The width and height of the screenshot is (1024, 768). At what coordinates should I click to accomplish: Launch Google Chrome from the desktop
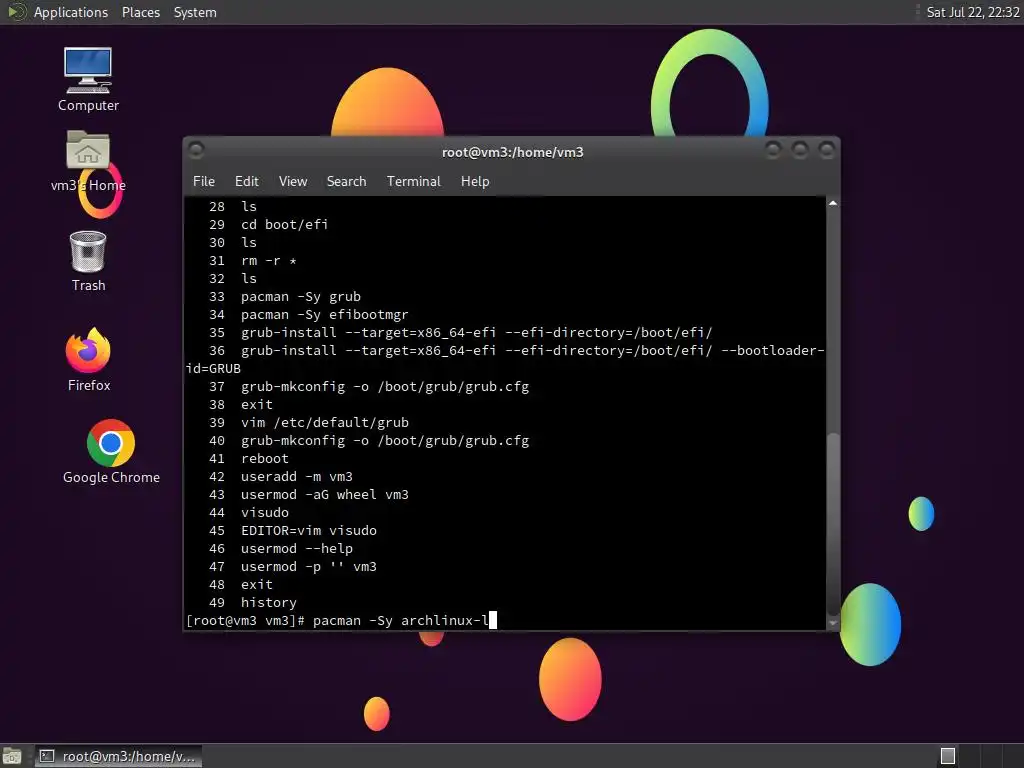[111, 452]
